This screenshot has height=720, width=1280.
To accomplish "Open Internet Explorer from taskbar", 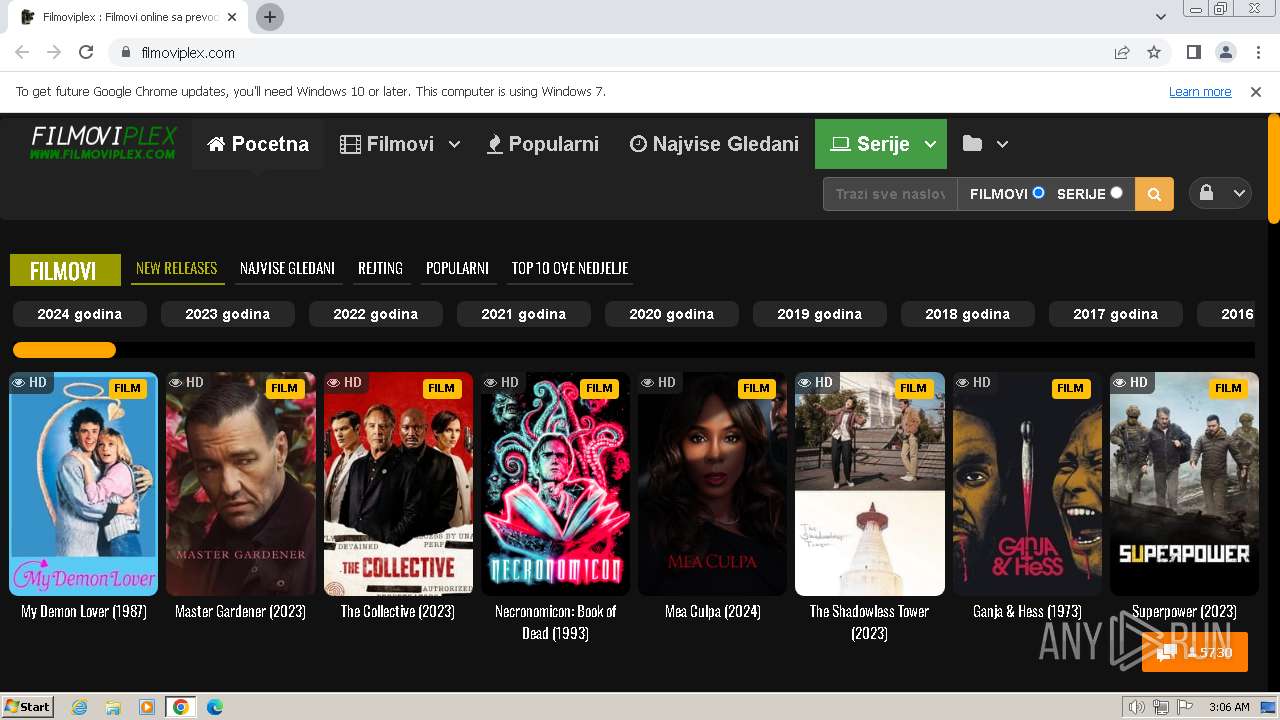I will tap(80, 707).
